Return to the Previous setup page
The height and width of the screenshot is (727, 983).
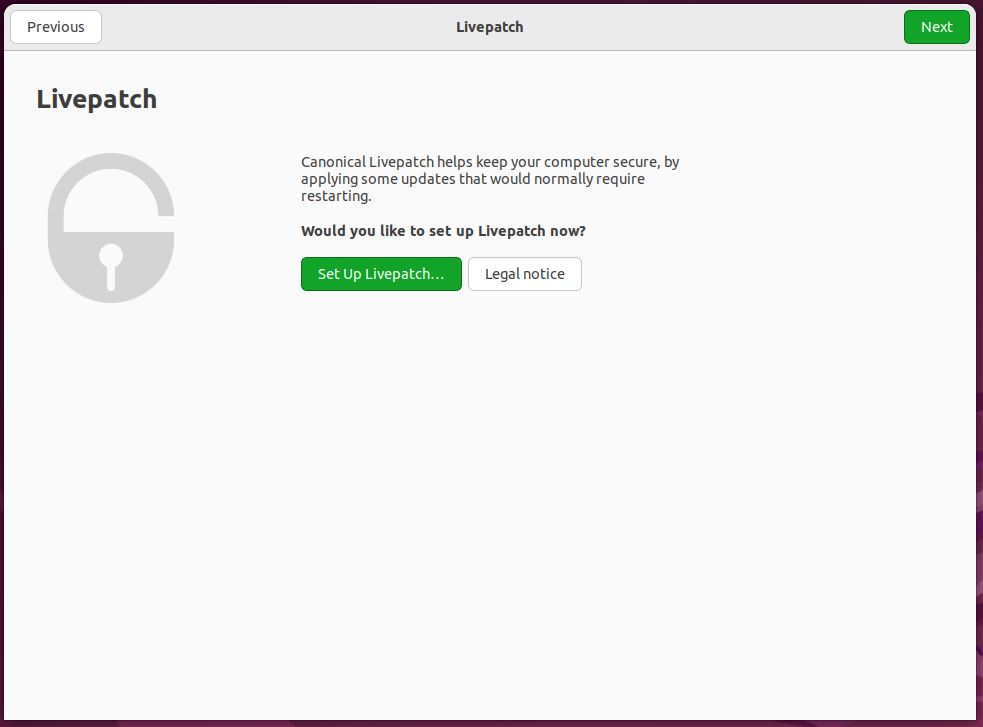[56, 27]
